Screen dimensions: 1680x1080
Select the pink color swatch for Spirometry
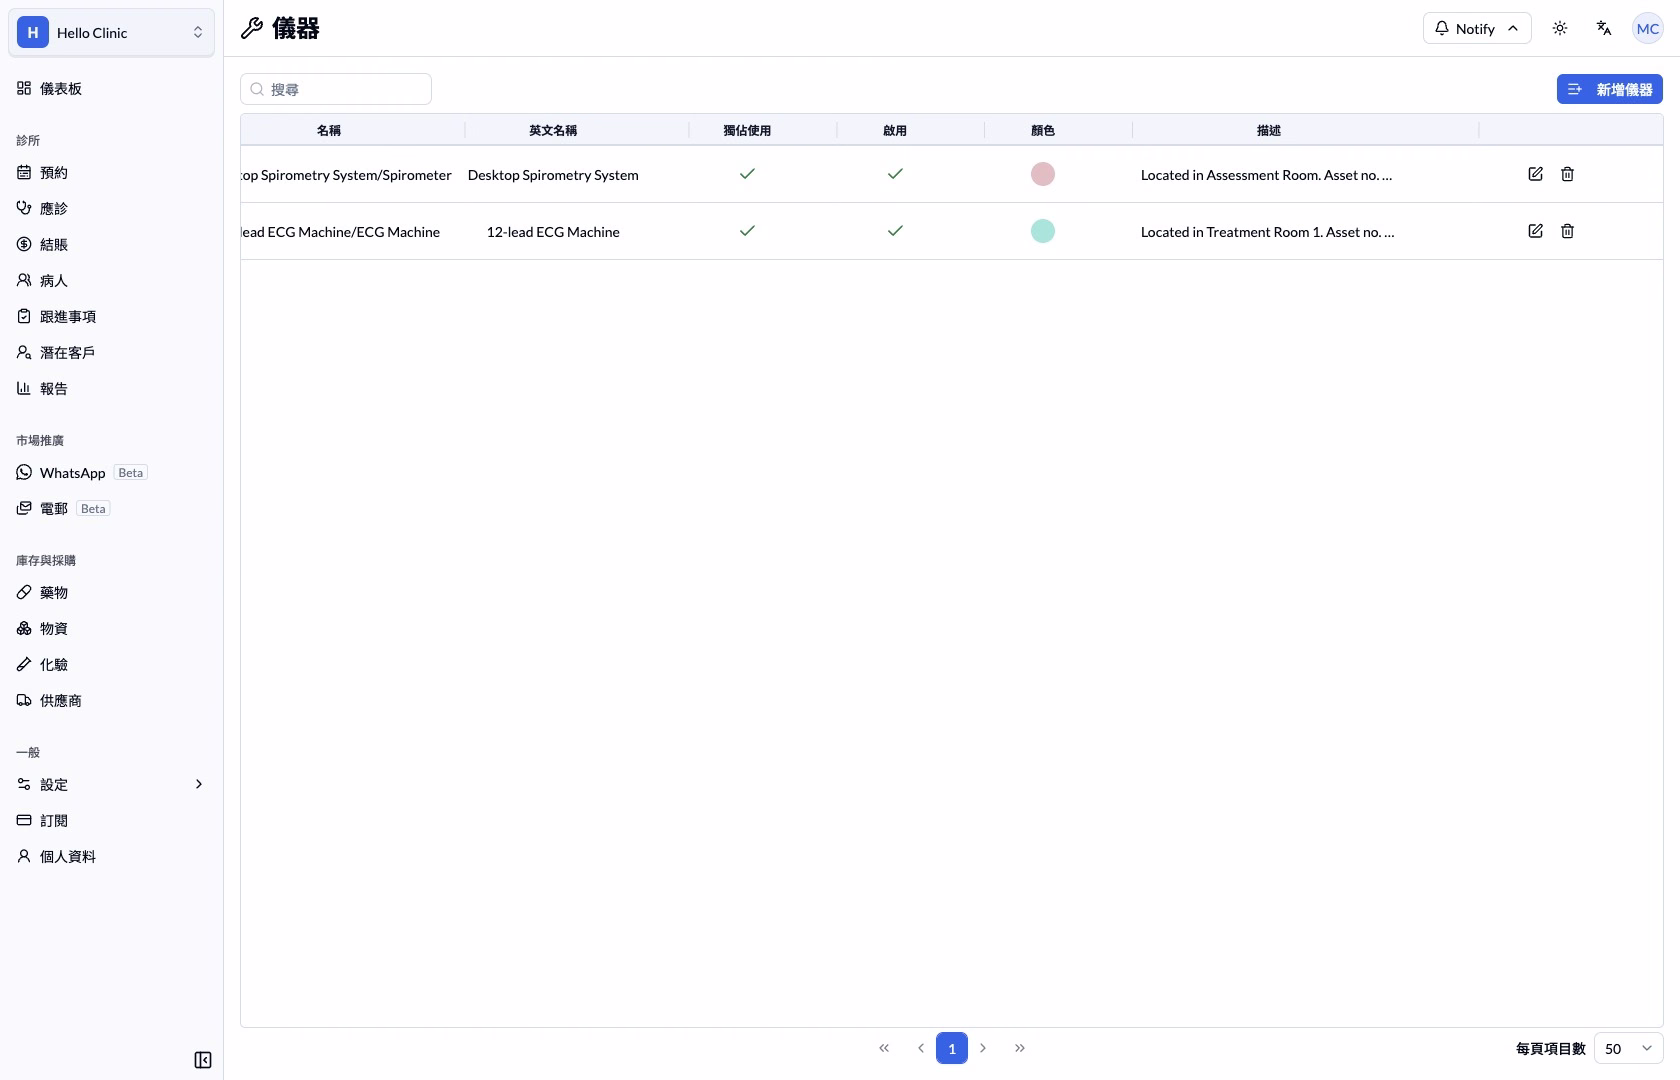[x=1043, y=174]
